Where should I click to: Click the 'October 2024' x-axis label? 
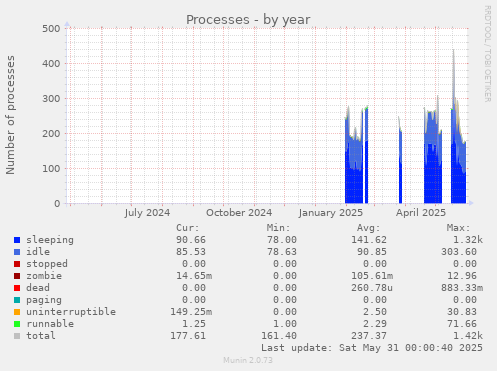click(239, 213)
